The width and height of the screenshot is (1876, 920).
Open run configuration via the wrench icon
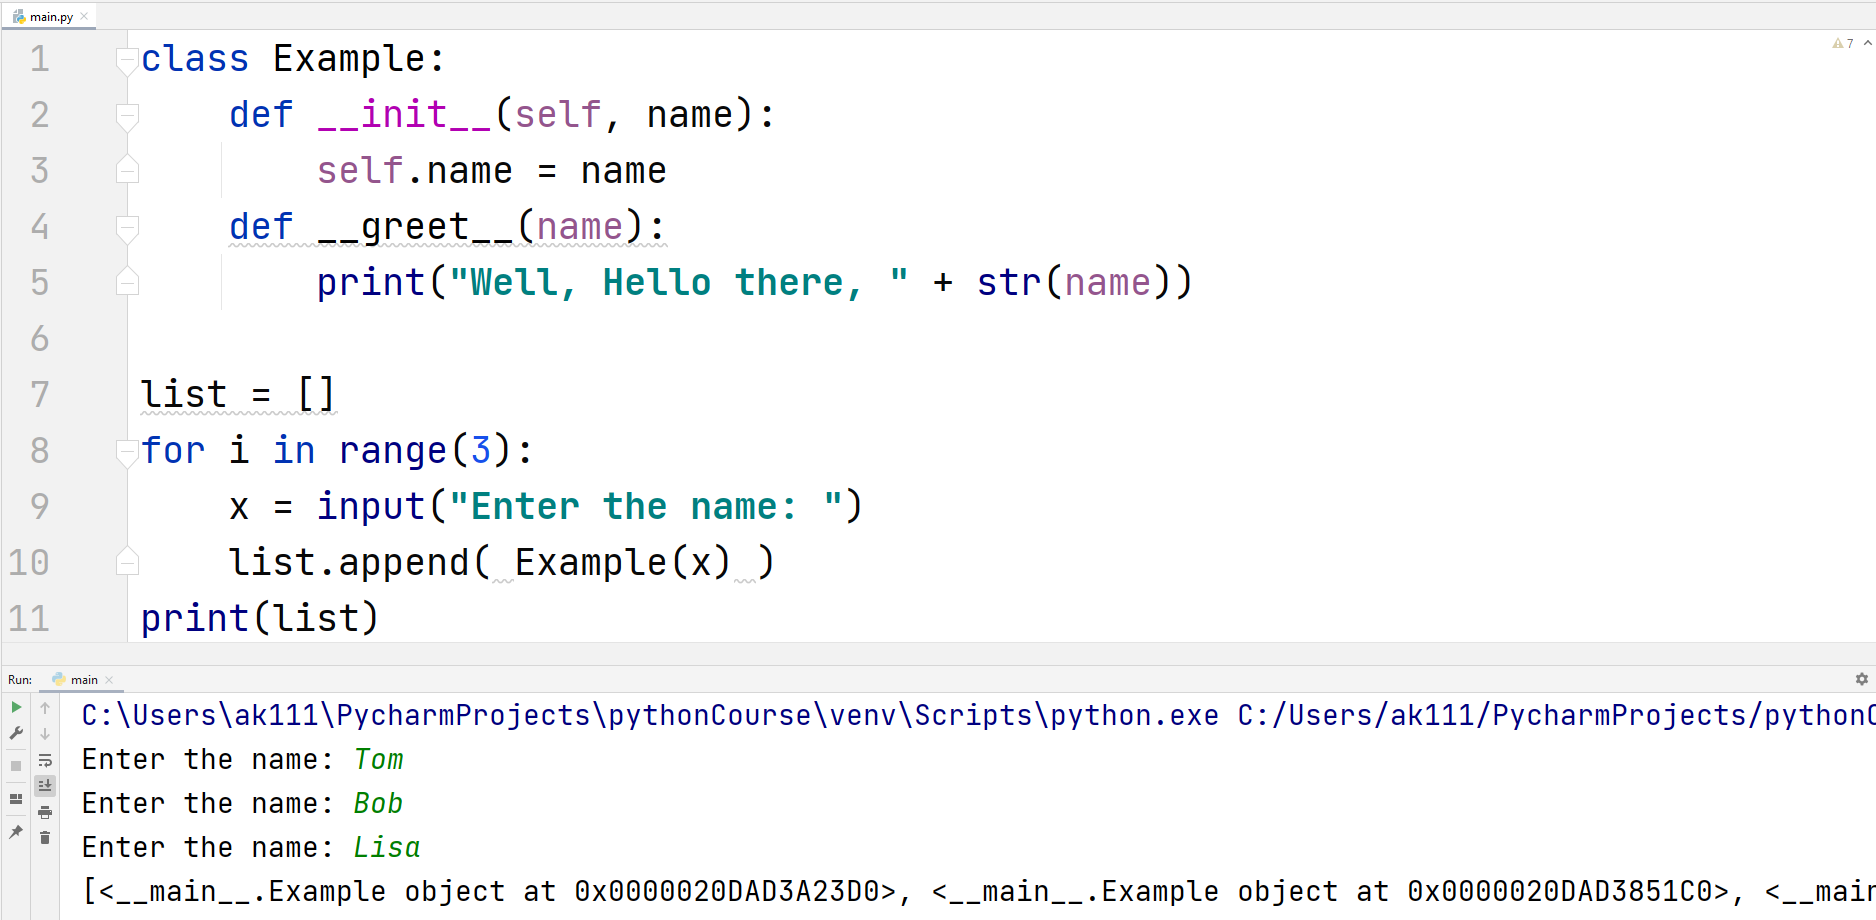click(16, 734)
